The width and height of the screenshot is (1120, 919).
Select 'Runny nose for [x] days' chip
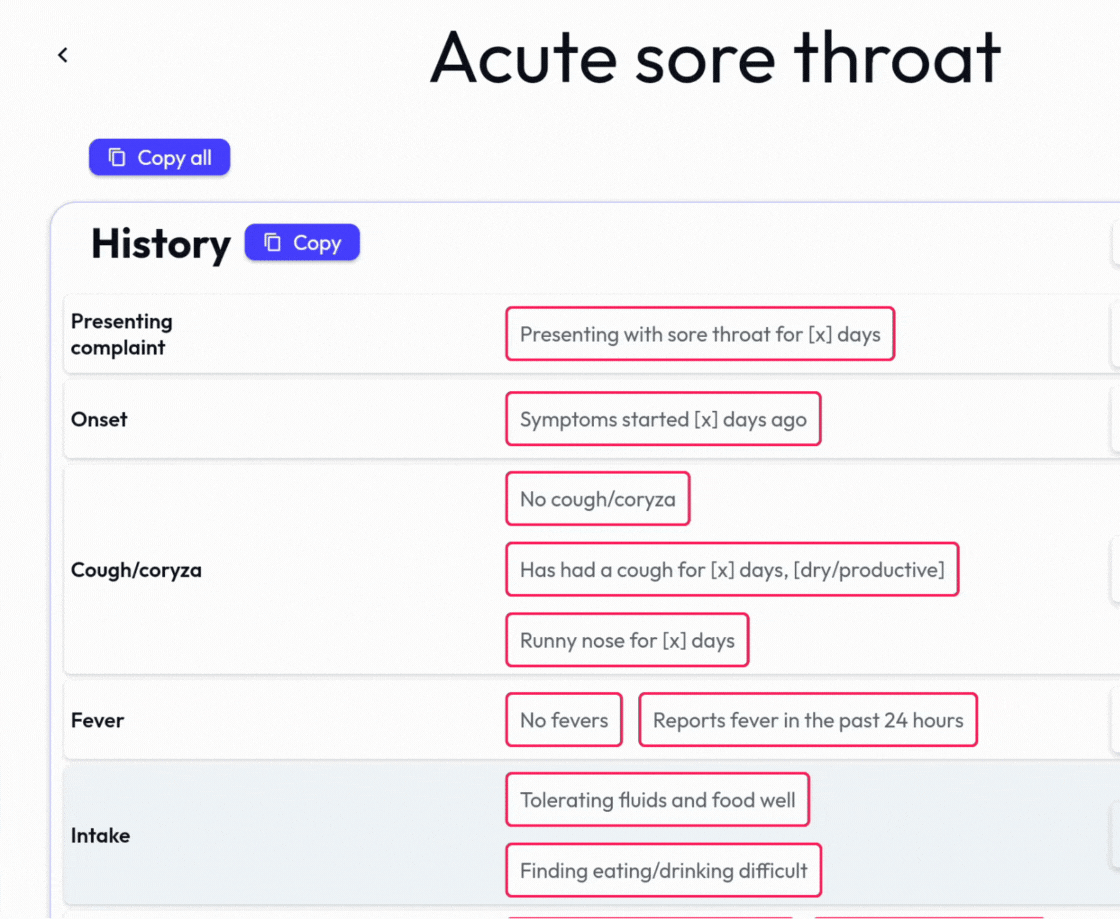(627, 641)
